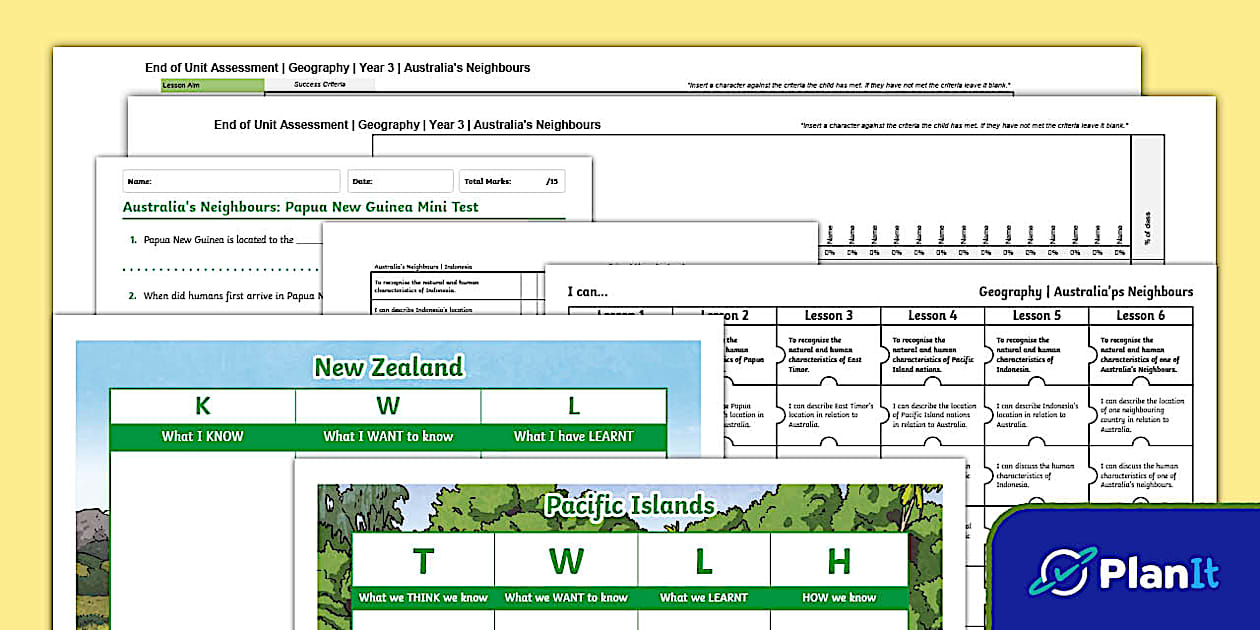Tick the Lesson 3 'recognise East Timor' puzzle box
1260x630 pixels.
830,352
